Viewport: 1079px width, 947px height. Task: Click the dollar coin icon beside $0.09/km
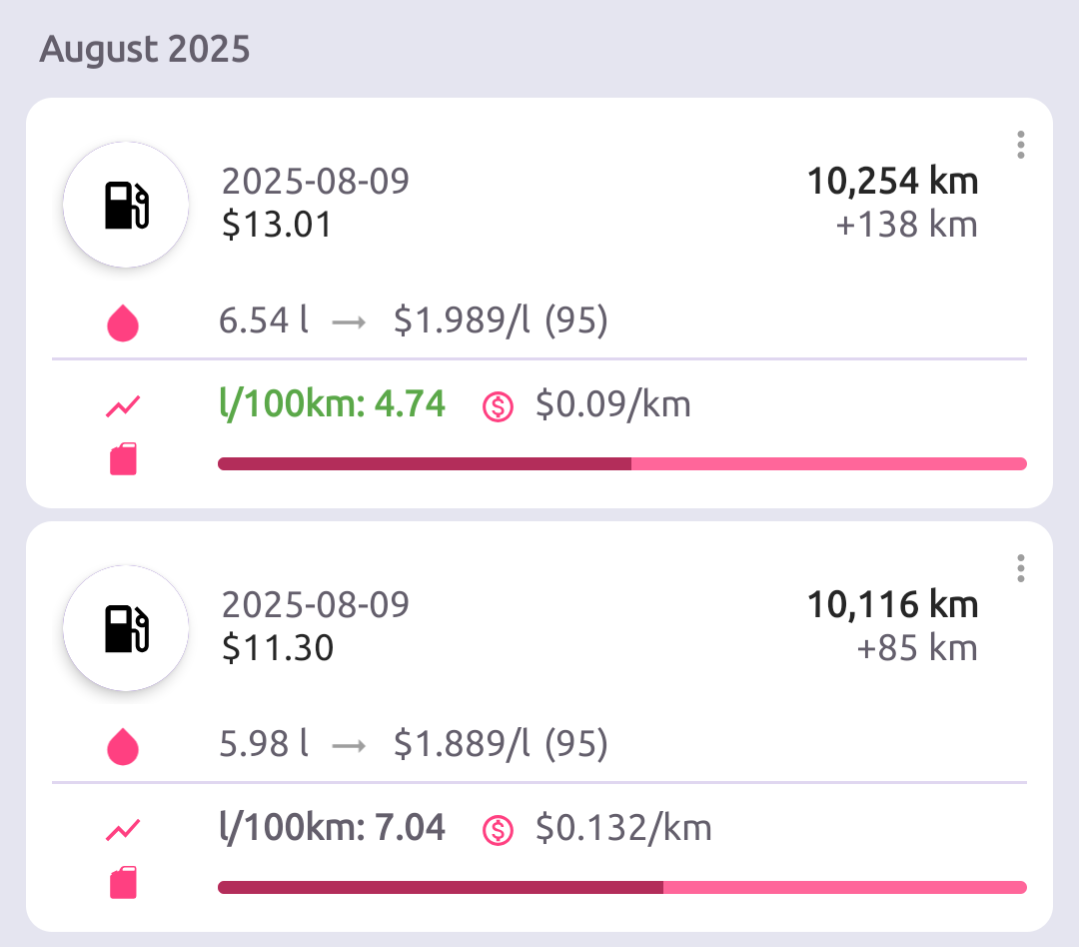(x=498, y=406)
